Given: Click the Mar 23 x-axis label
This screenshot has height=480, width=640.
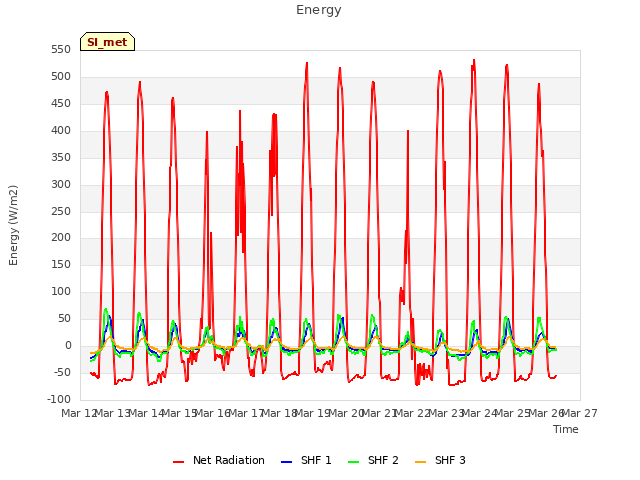Looking at the screenshot, I should [446, 413].
